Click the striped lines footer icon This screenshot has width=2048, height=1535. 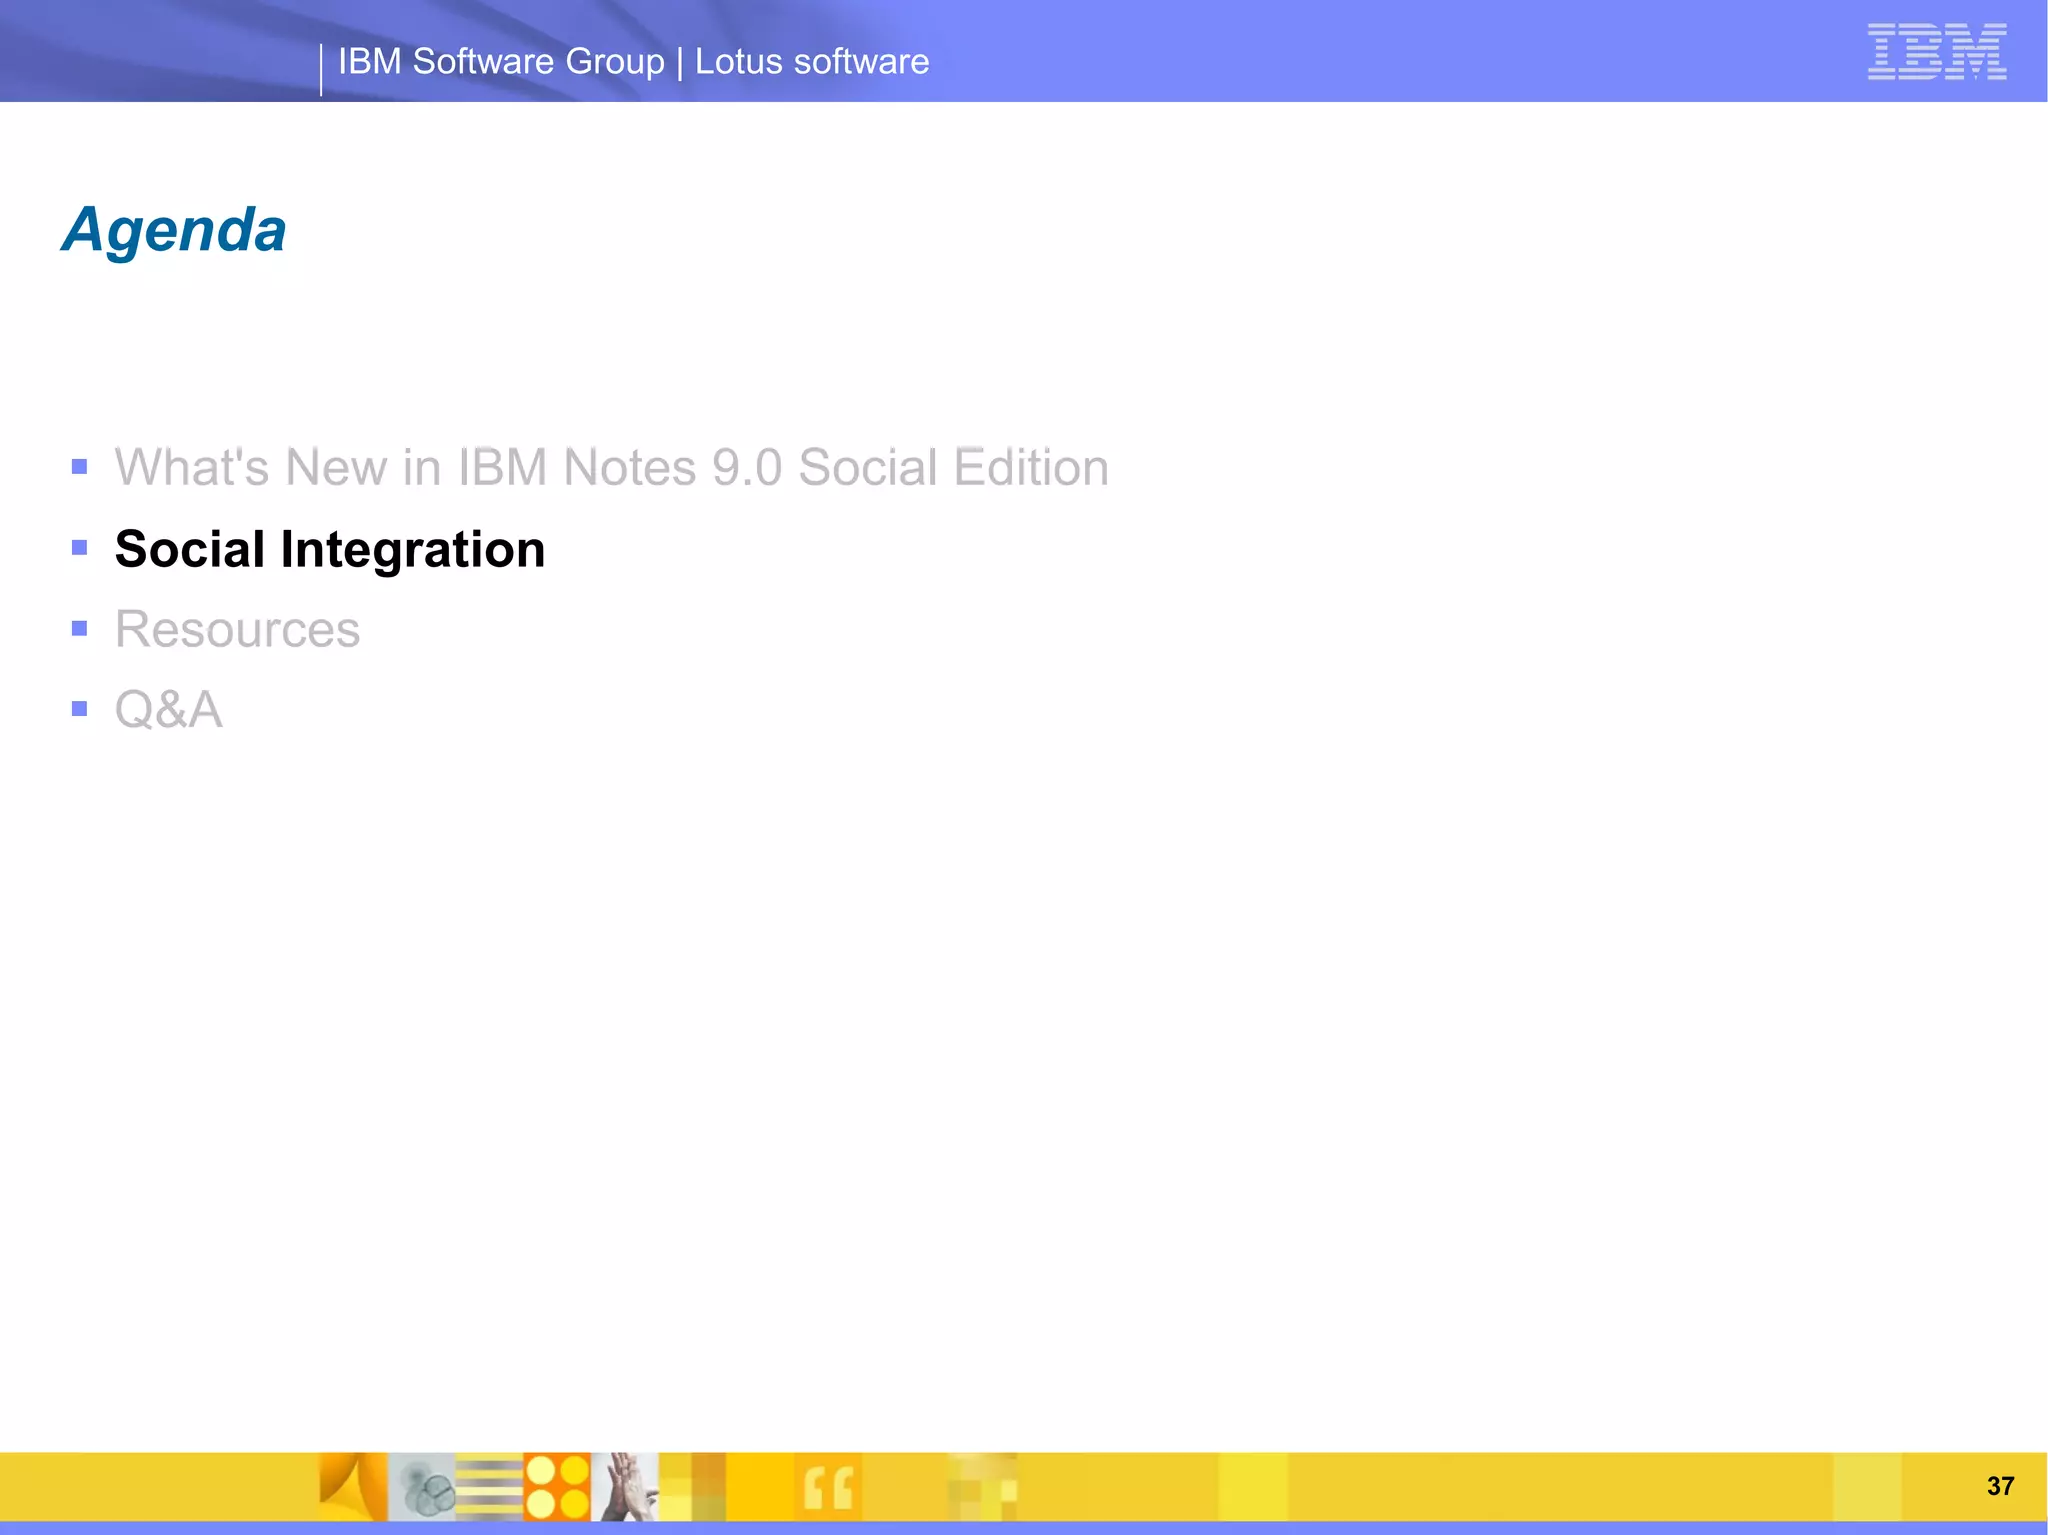(489, 1487)
